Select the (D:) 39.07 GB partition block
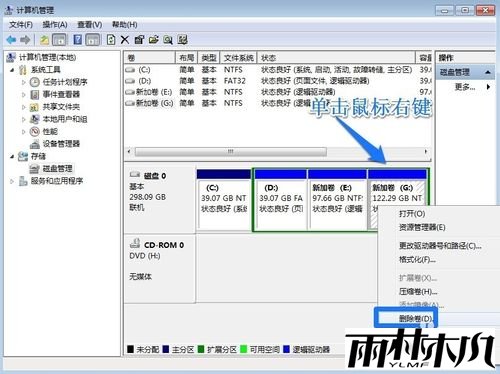This screenshot has height=374, width=500. click(281, 200)
